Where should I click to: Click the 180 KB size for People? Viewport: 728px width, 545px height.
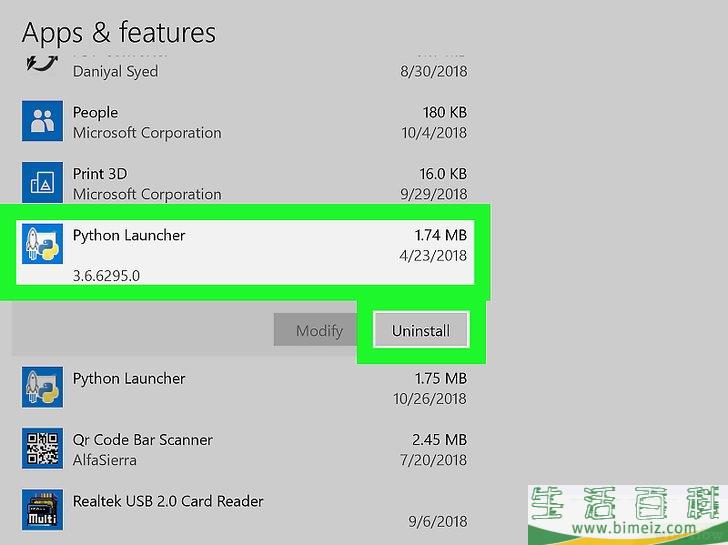445,112
